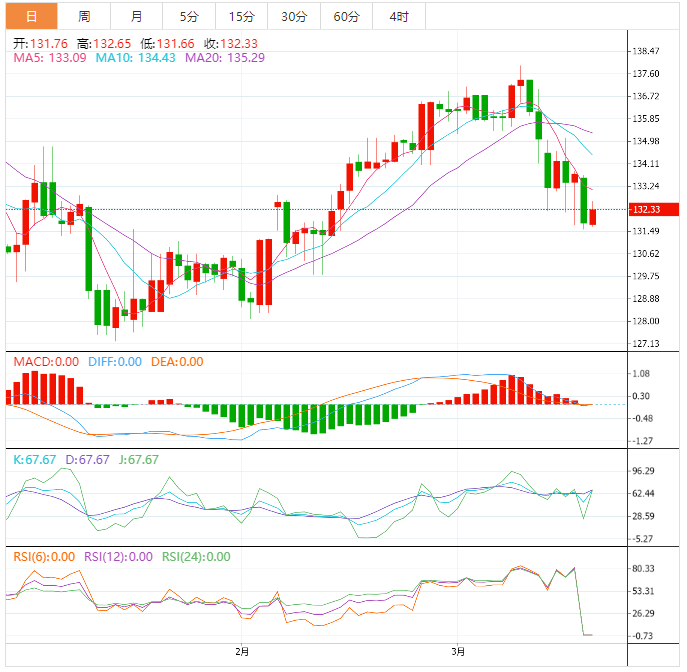Click the 低:131.66 low price value

pos(167,44)
